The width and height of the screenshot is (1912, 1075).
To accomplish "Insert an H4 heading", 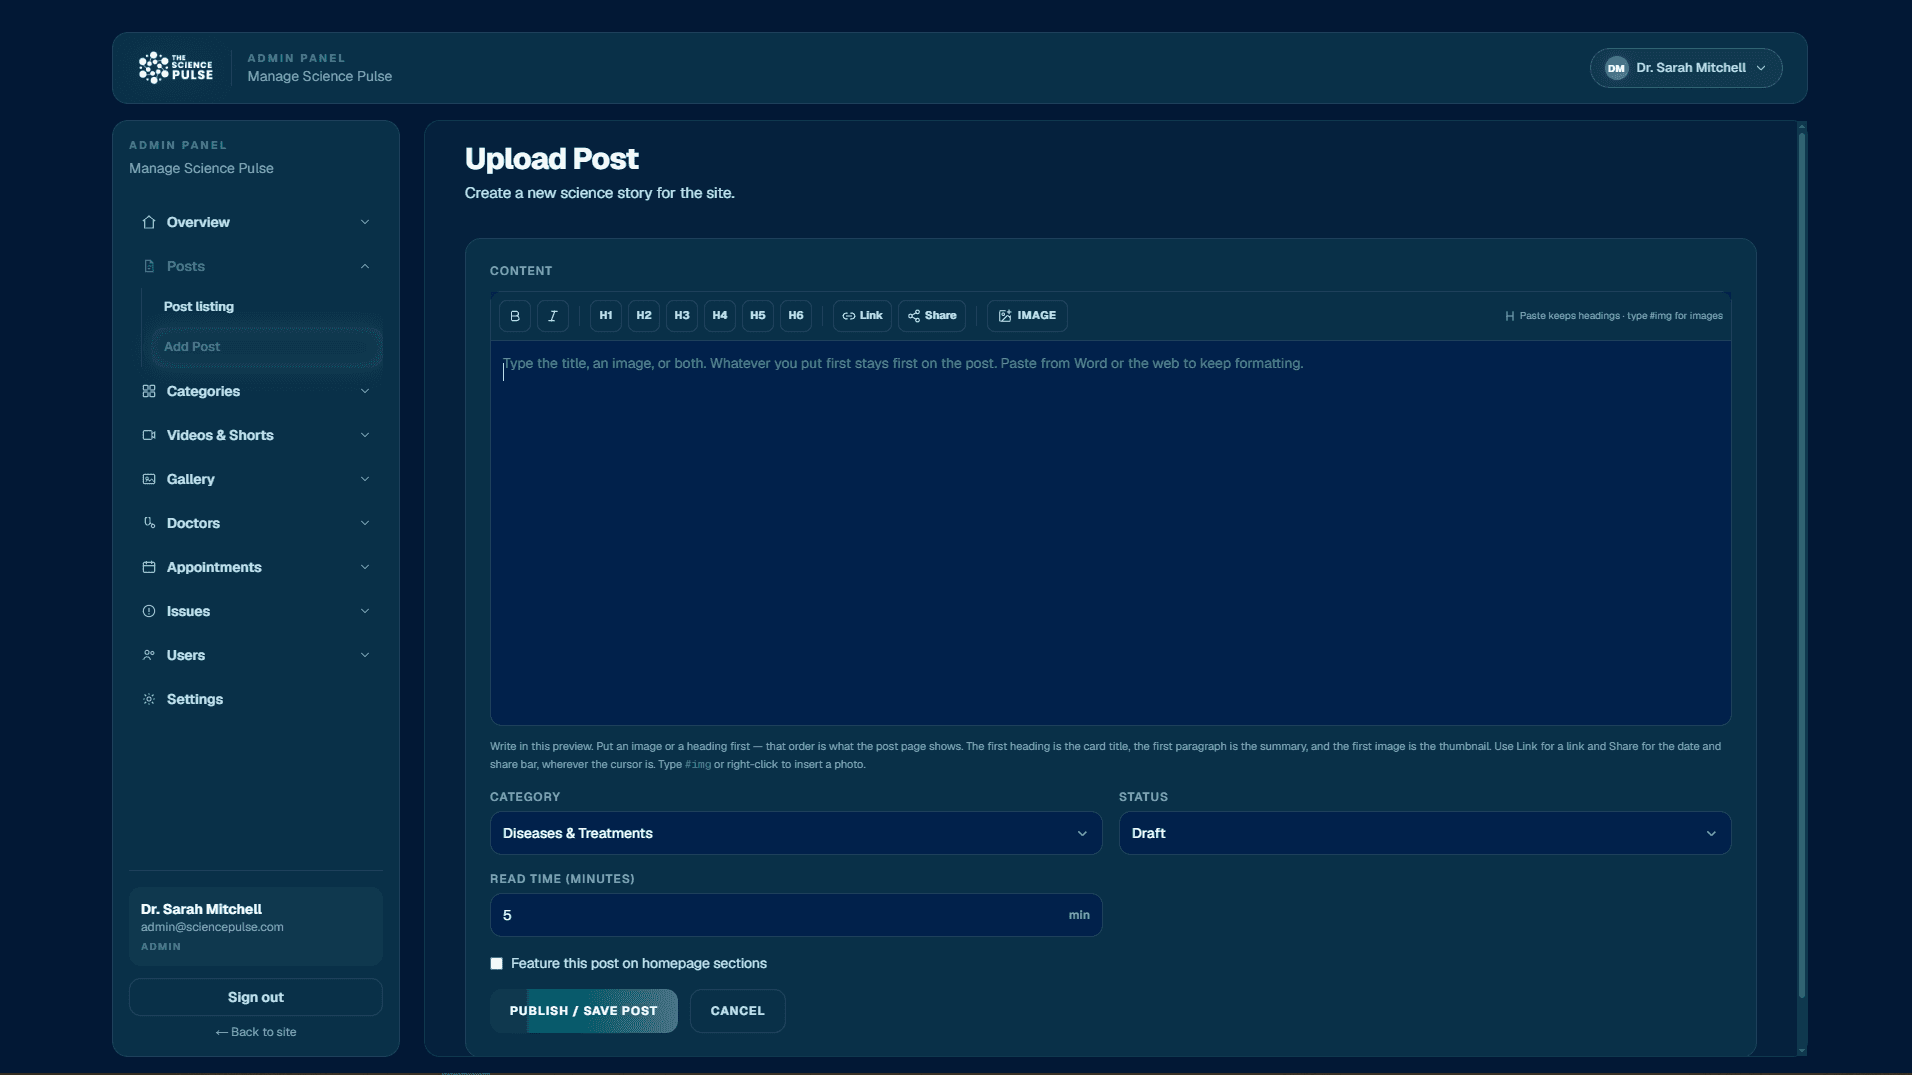I will tap(720, 316).
